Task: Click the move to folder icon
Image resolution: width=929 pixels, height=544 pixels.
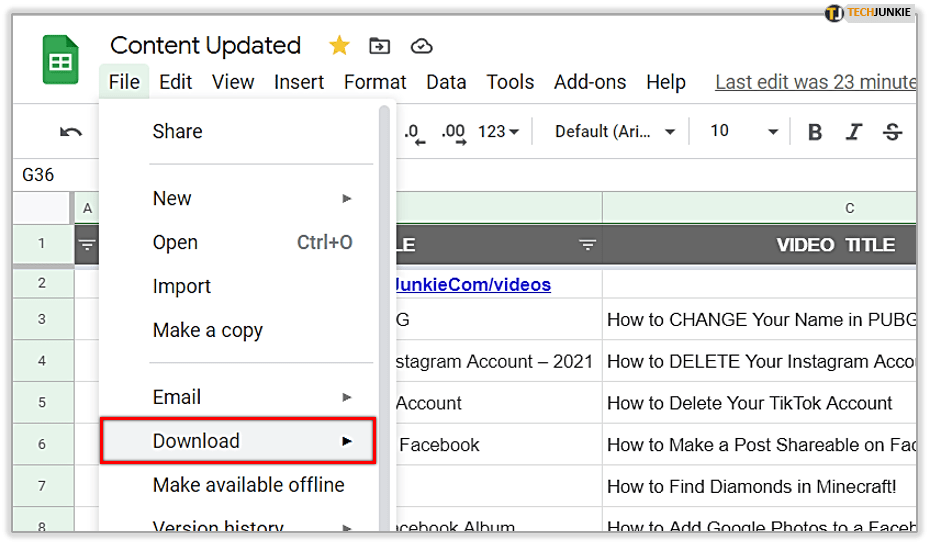Action: point(379,46)
